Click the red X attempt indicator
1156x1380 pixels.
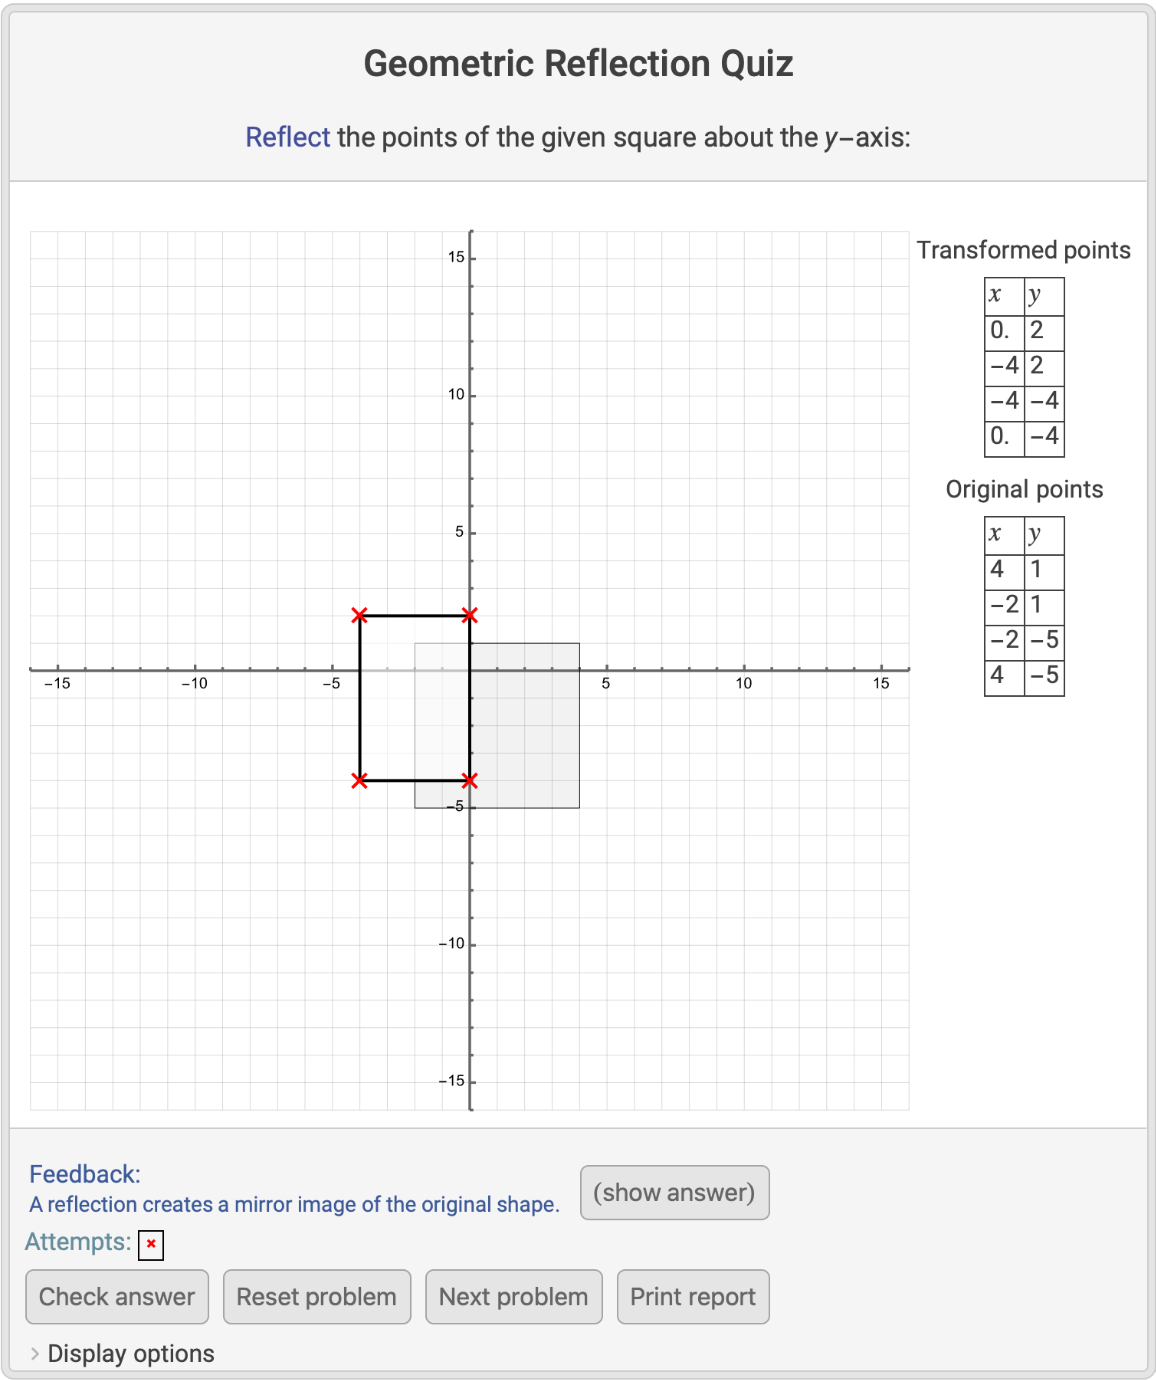(x=151, y=1244)
